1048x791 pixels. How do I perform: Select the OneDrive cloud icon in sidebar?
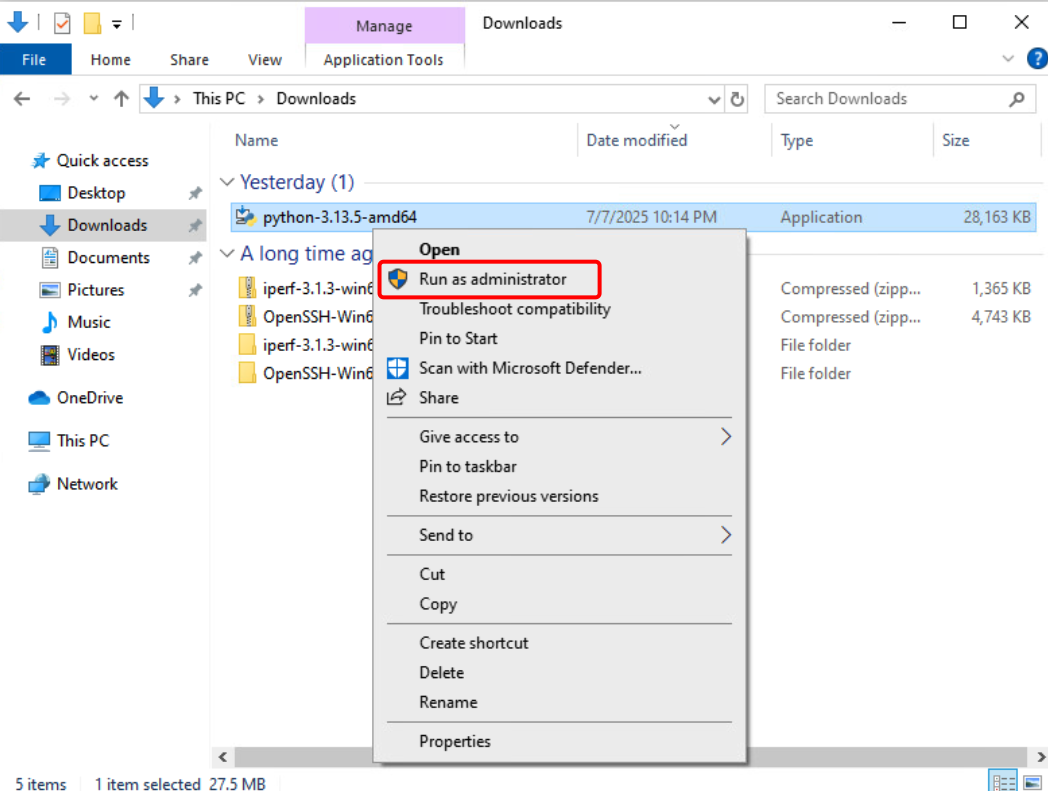pyautogui.click(x=39, y=398)
